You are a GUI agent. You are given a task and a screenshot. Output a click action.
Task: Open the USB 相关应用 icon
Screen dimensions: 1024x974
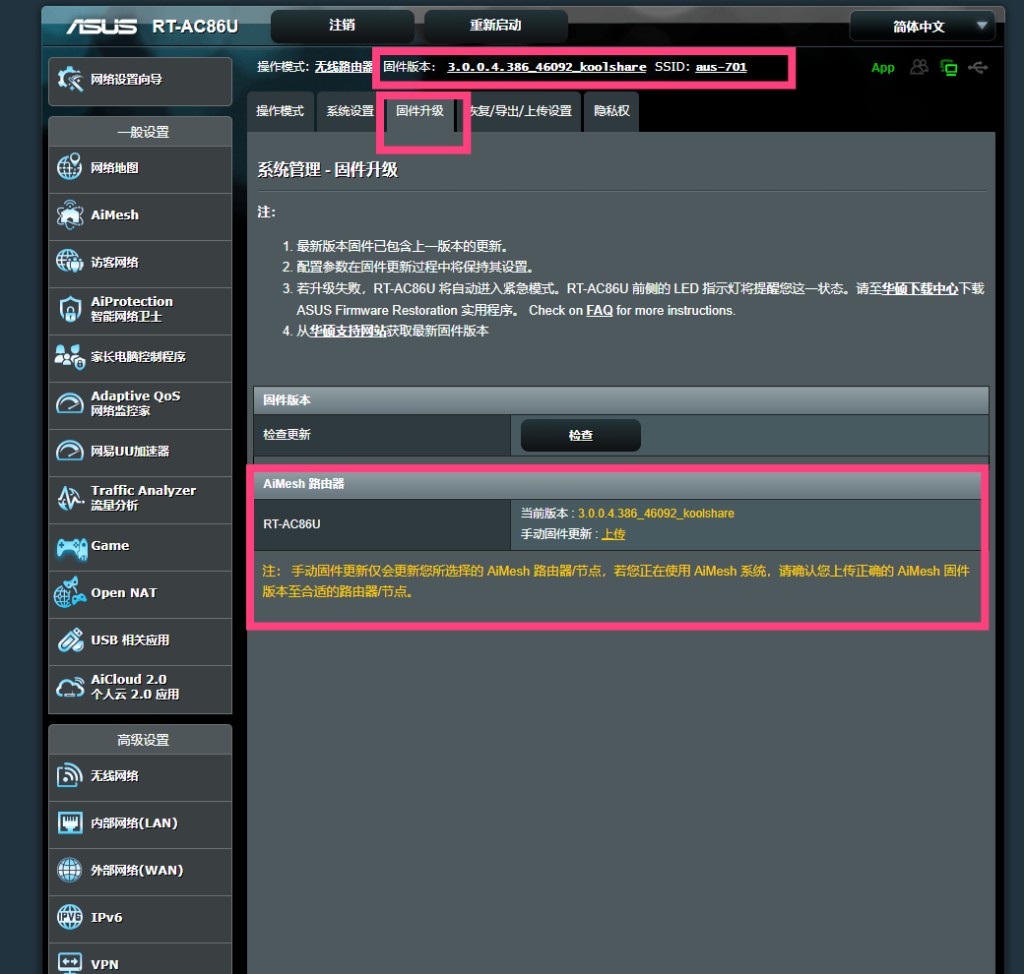[x=69, y=640]
